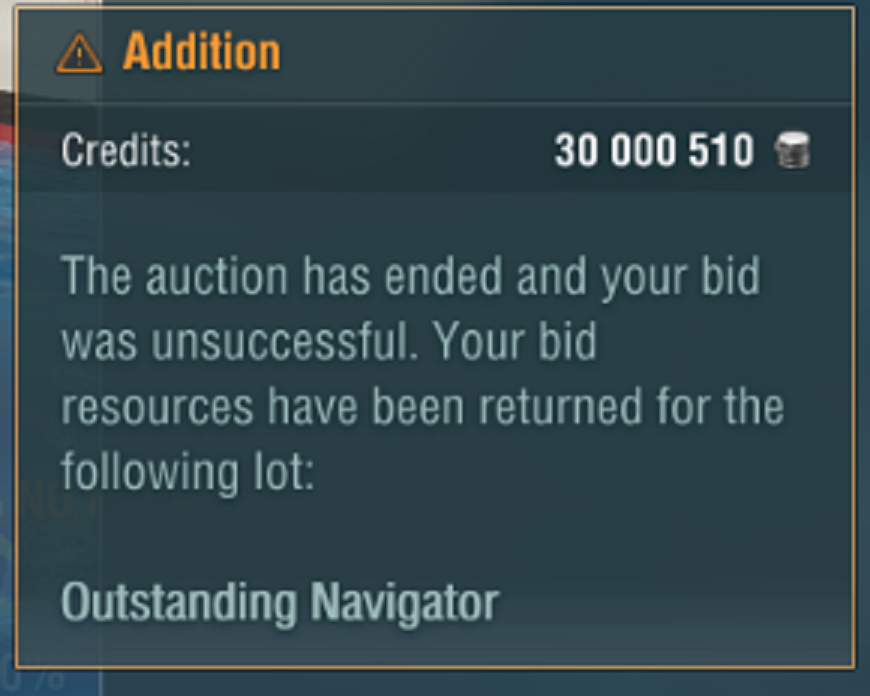Click the orange warning triangle icon
This screenshot has height=696, width=870.
point(80,54)
